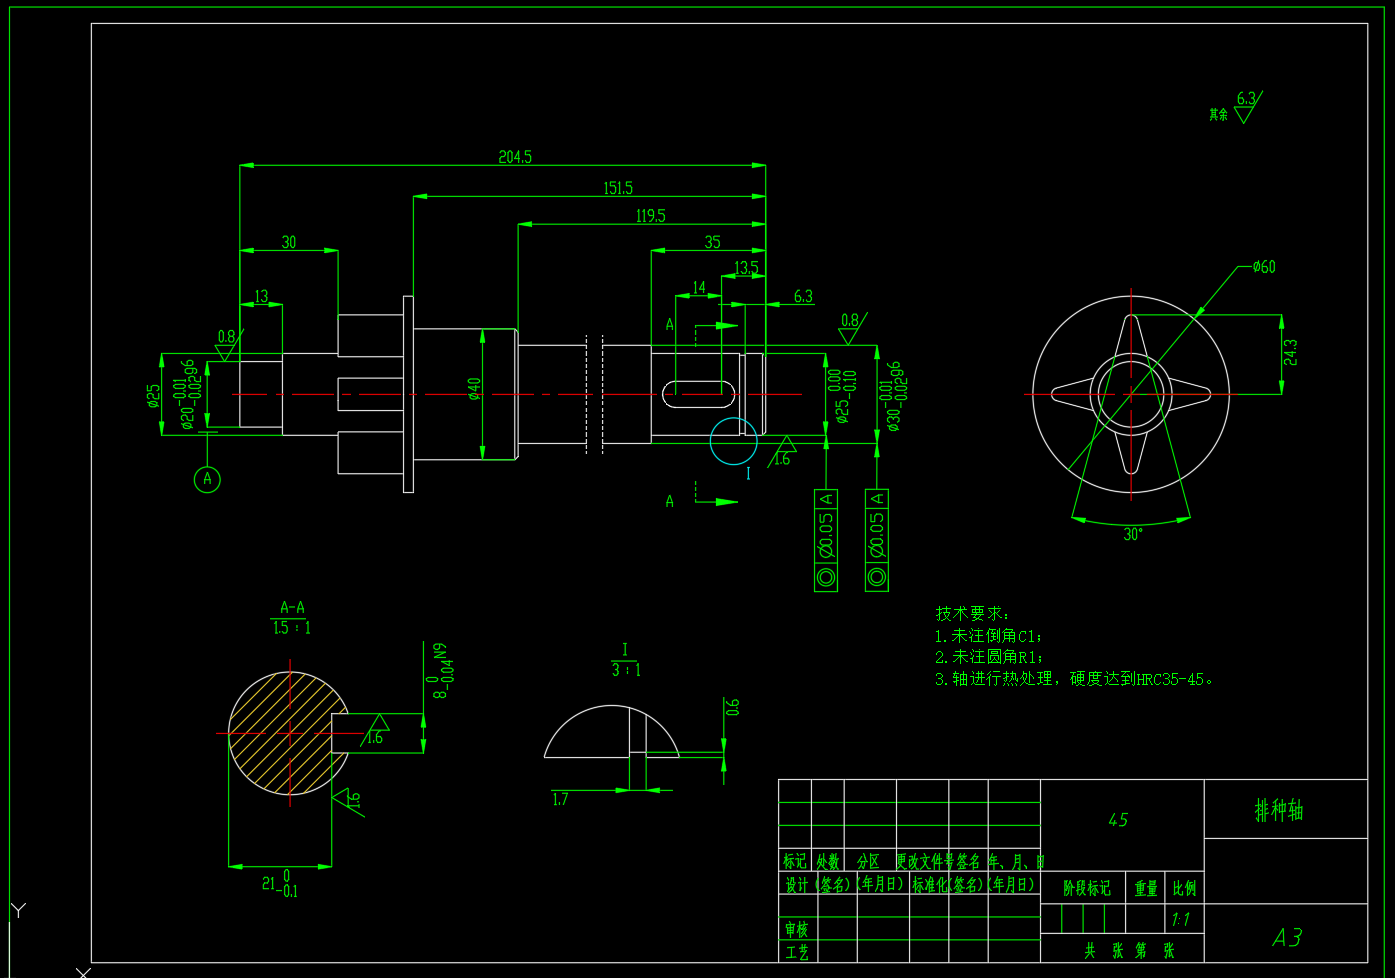
Task: Select the 1.7 groove width dimension
Action: (560, 799)
